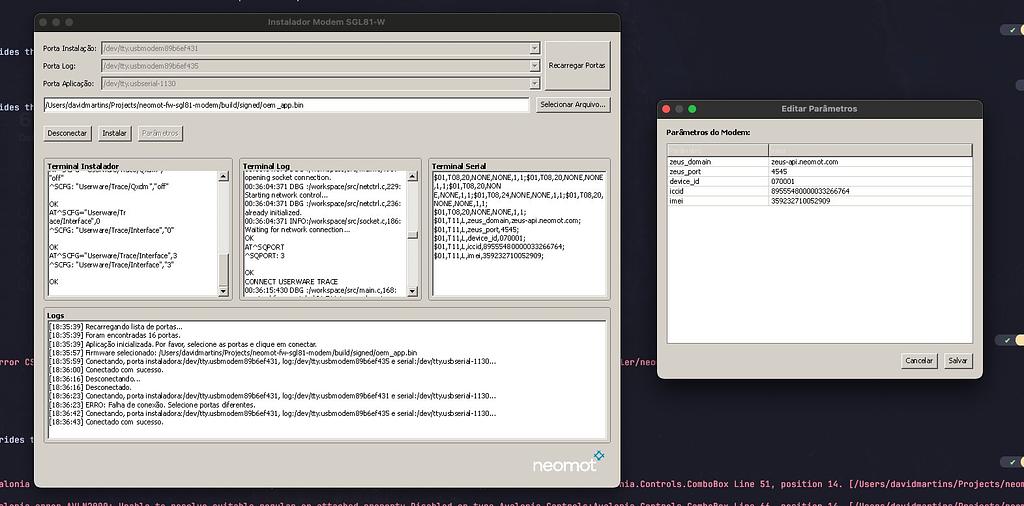The width and height of the screenshot is (1024, 506).
Task: Save parameters with Salvar button
Action: [x=958, y=360]
